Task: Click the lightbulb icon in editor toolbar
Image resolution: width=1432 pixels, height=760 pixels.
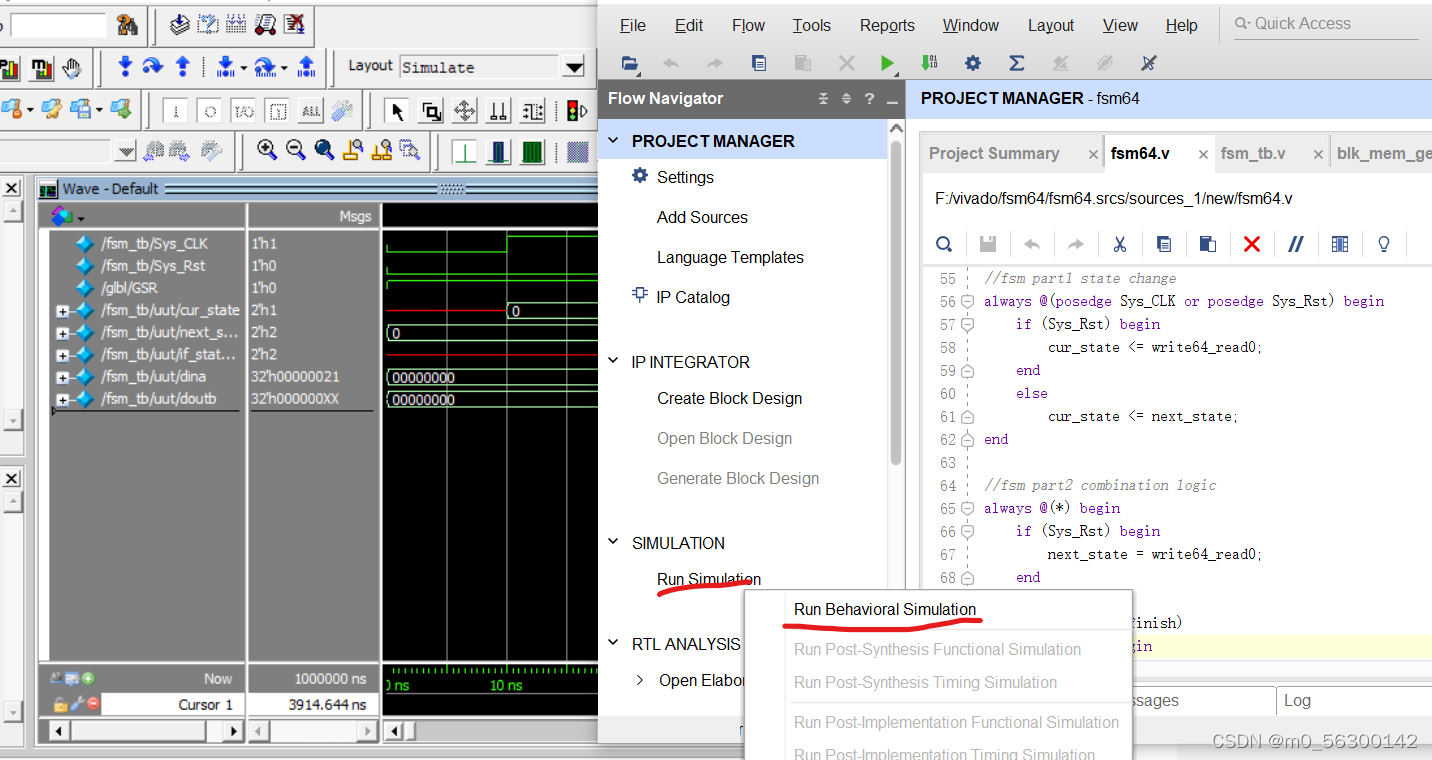Action: [x=1384, y=244]
